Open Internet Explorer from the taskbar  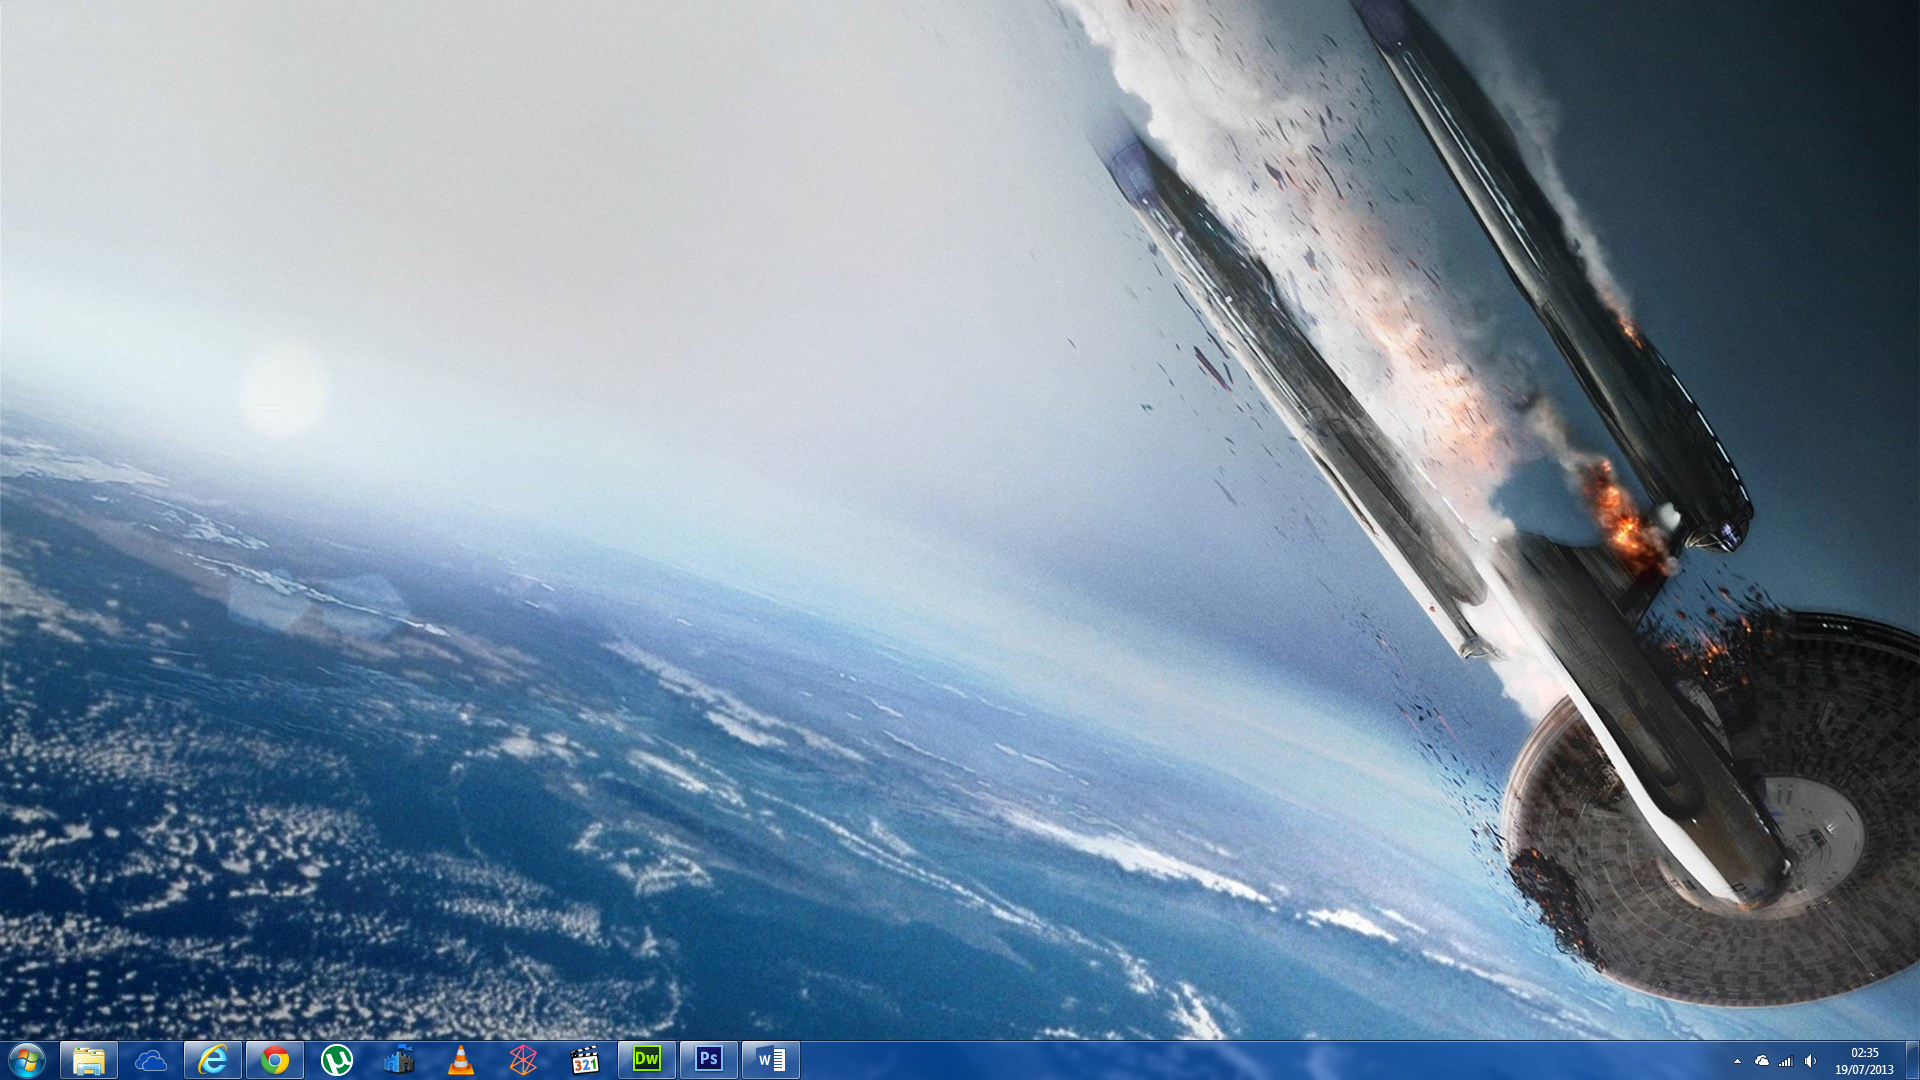213,1060
